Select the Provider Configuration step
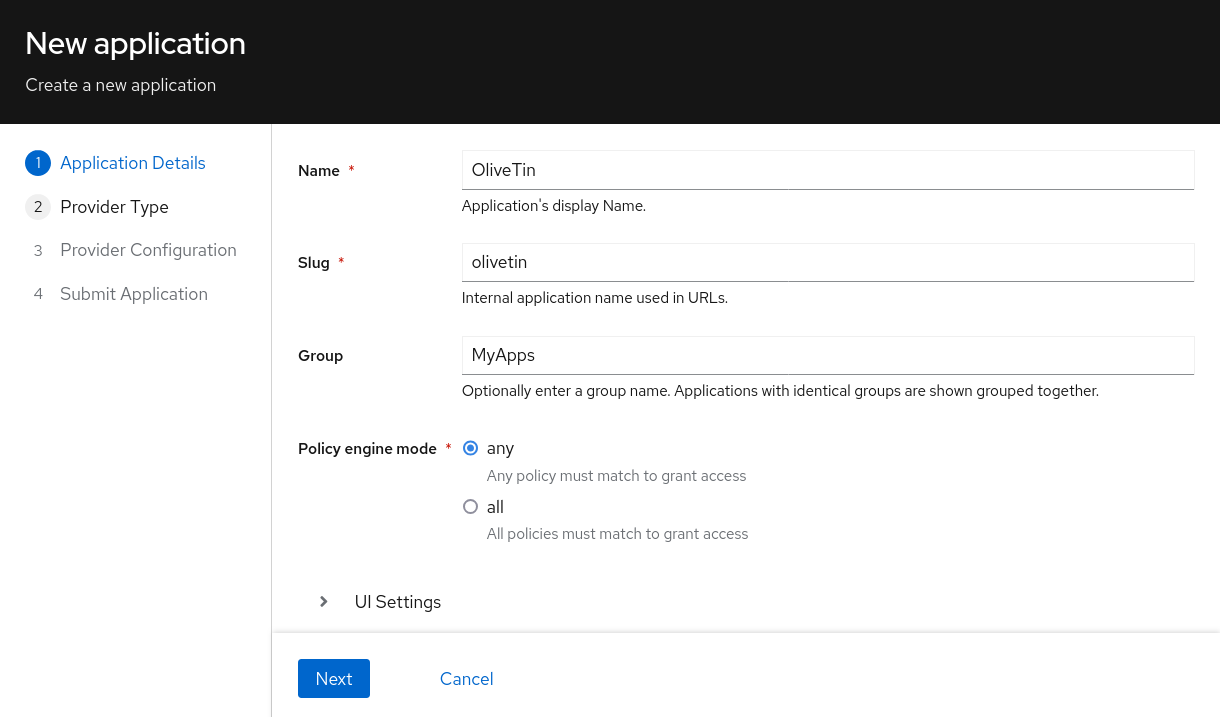 coord(148,250)
